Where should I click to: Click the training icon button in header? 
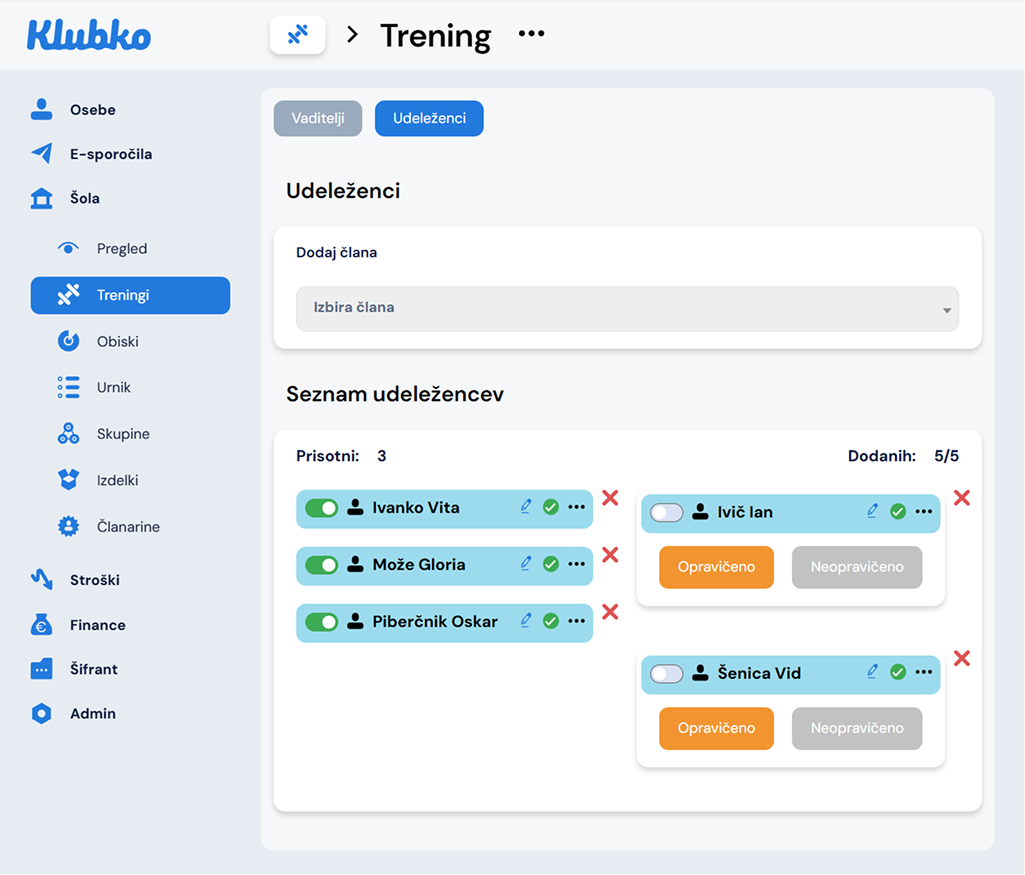[297, 35]
